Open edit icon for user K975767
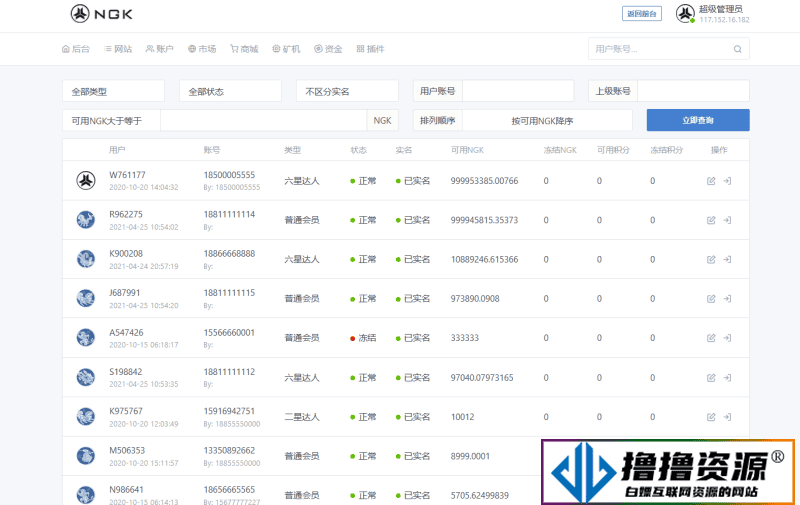800x505 pixels. [x=711, y=417]
